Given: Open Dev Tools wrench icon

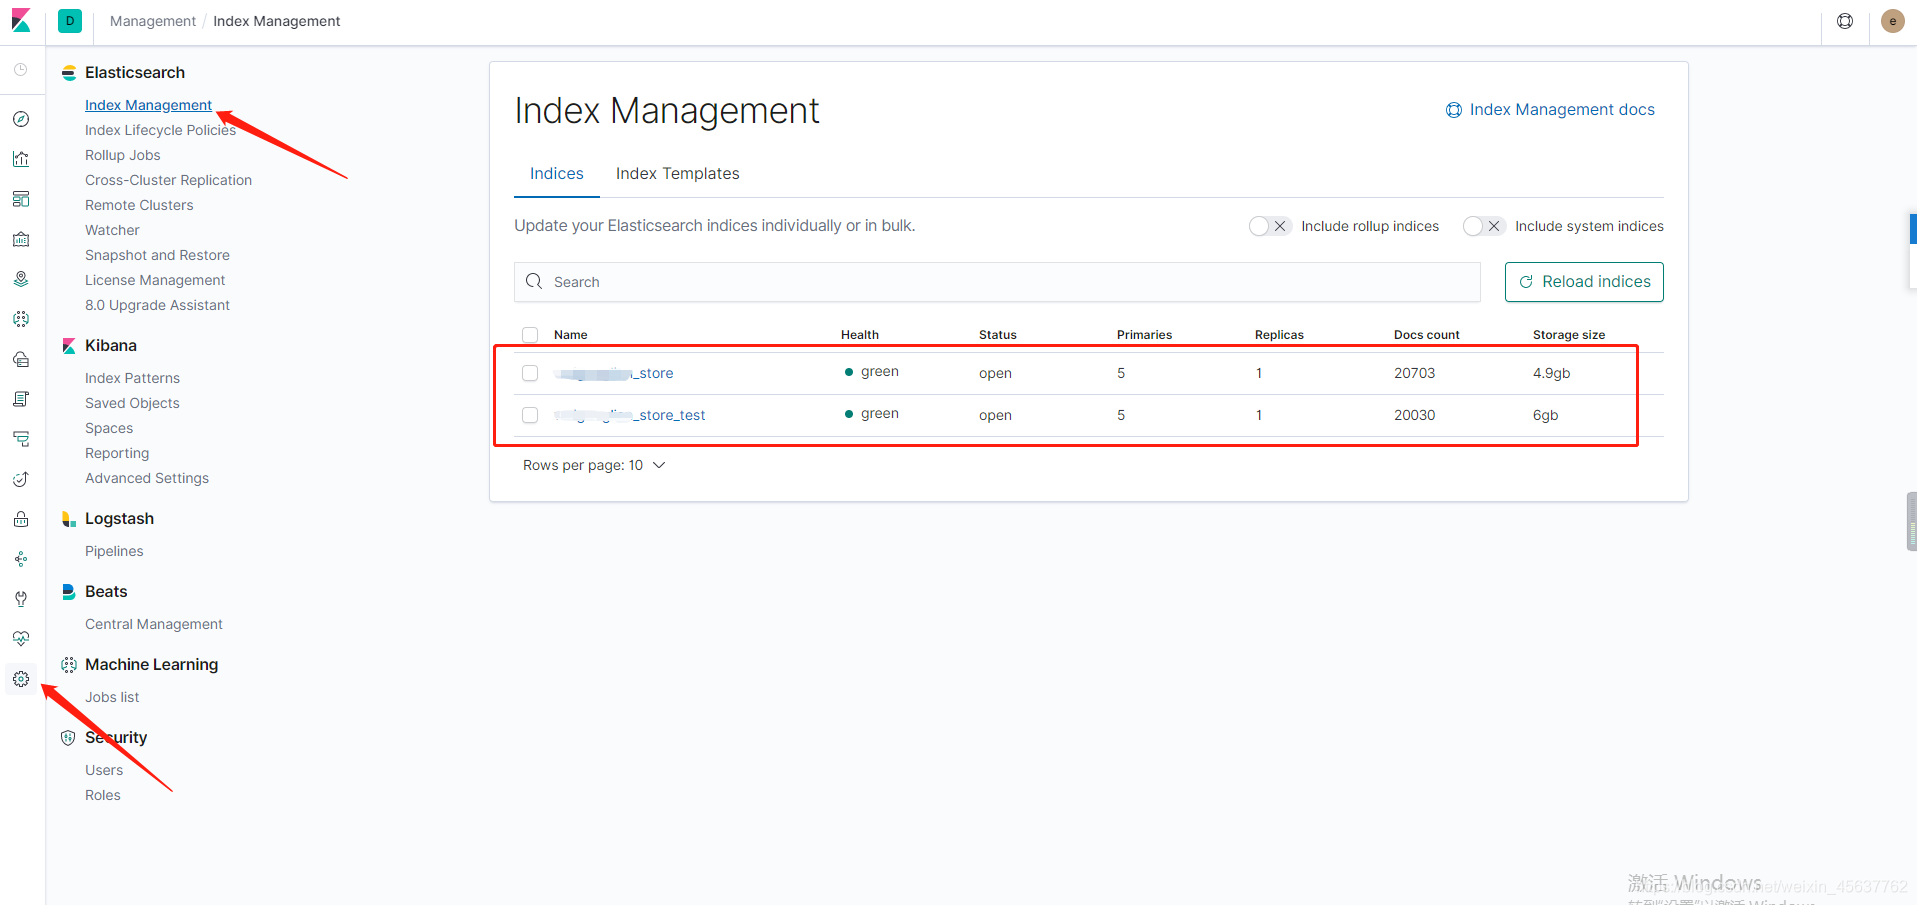Looking at the screenshot, I should [x=21, y=599].
